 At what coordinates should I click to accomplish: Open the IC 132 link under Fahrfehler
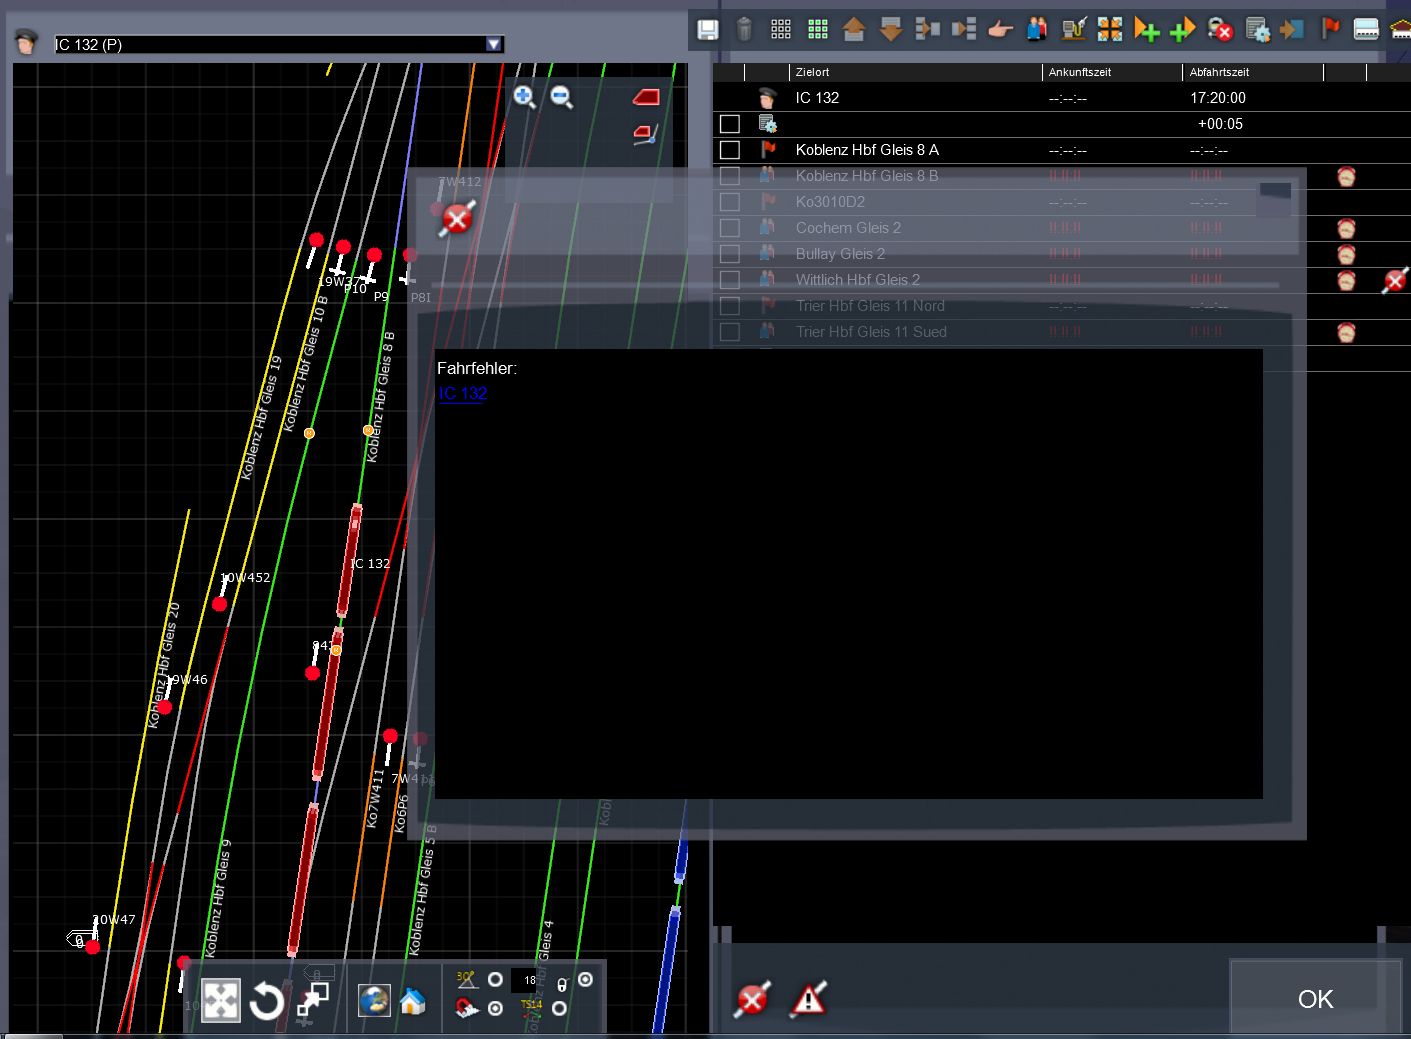click(x=463, y=394)
